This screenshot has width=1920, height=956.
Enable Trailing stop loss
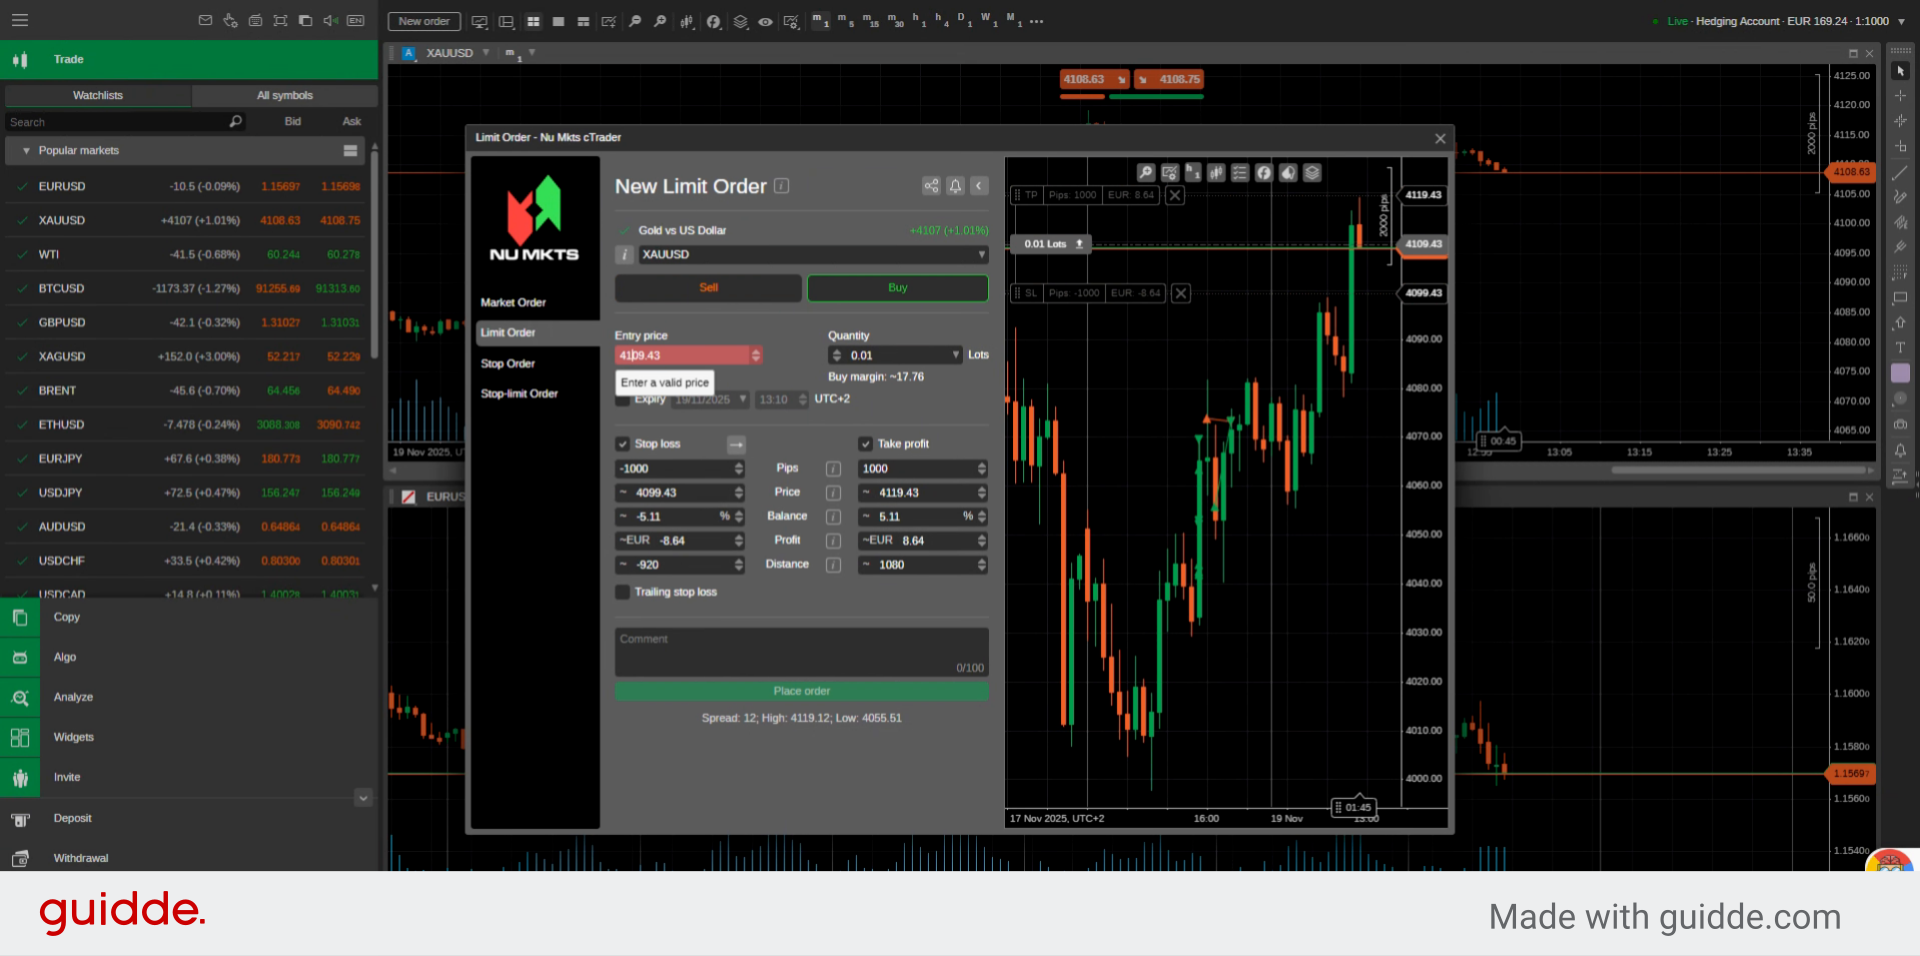click(x=622, y=592)
